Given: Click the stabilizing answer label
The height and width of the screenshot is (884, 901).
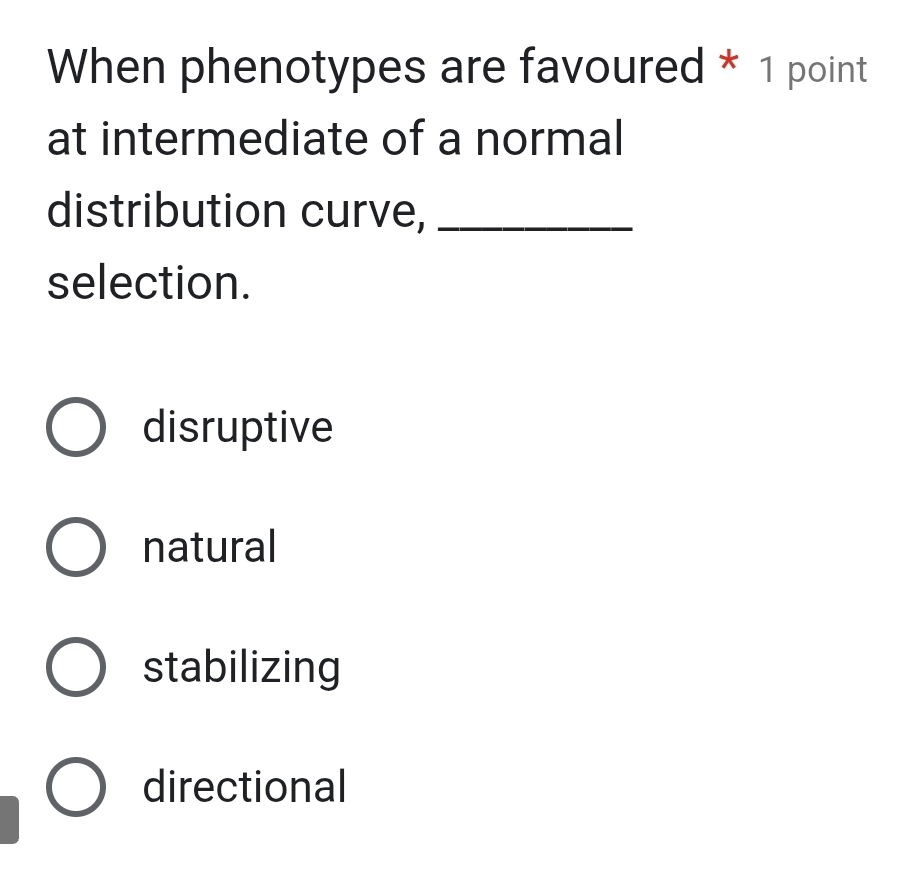Looking at the screenshot, I should pos(241,667).
